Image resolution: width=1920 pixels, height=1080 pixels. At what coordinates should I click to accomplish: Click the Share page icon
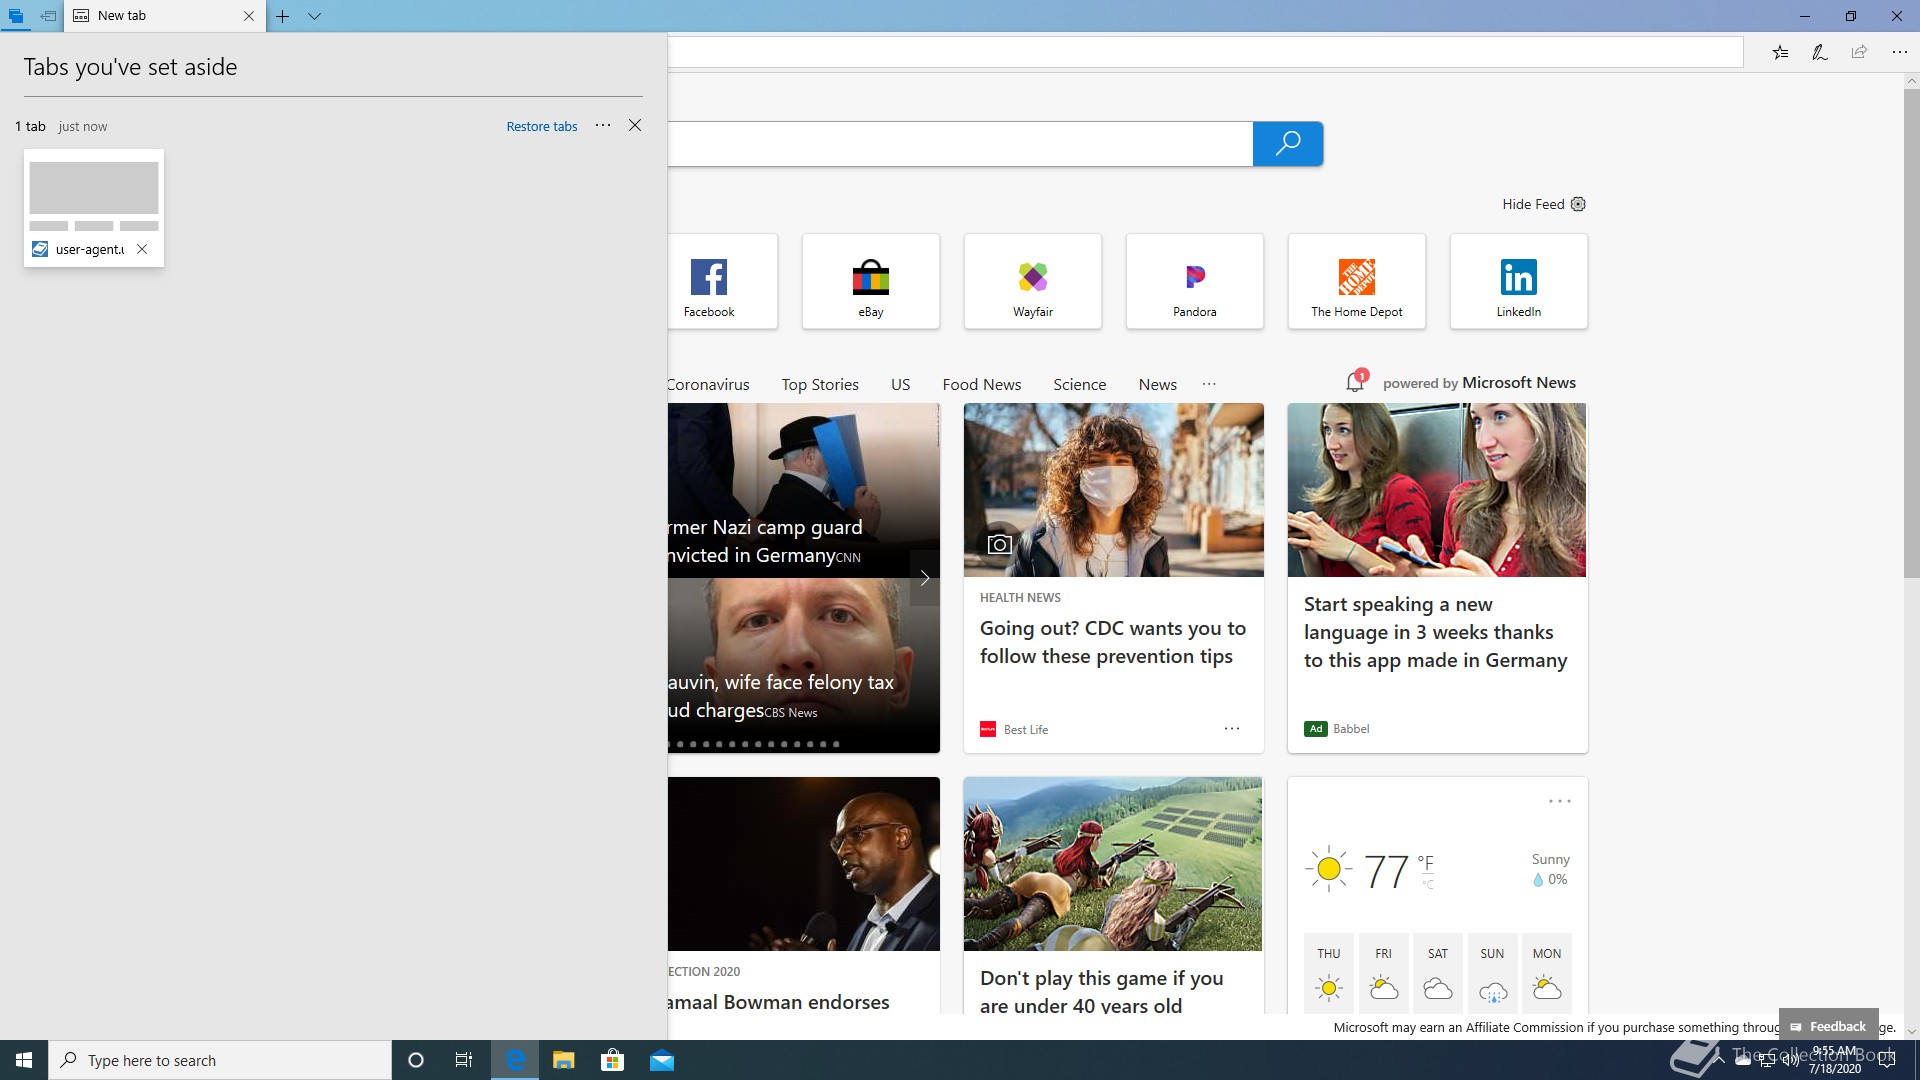(x=1859, y=52)
